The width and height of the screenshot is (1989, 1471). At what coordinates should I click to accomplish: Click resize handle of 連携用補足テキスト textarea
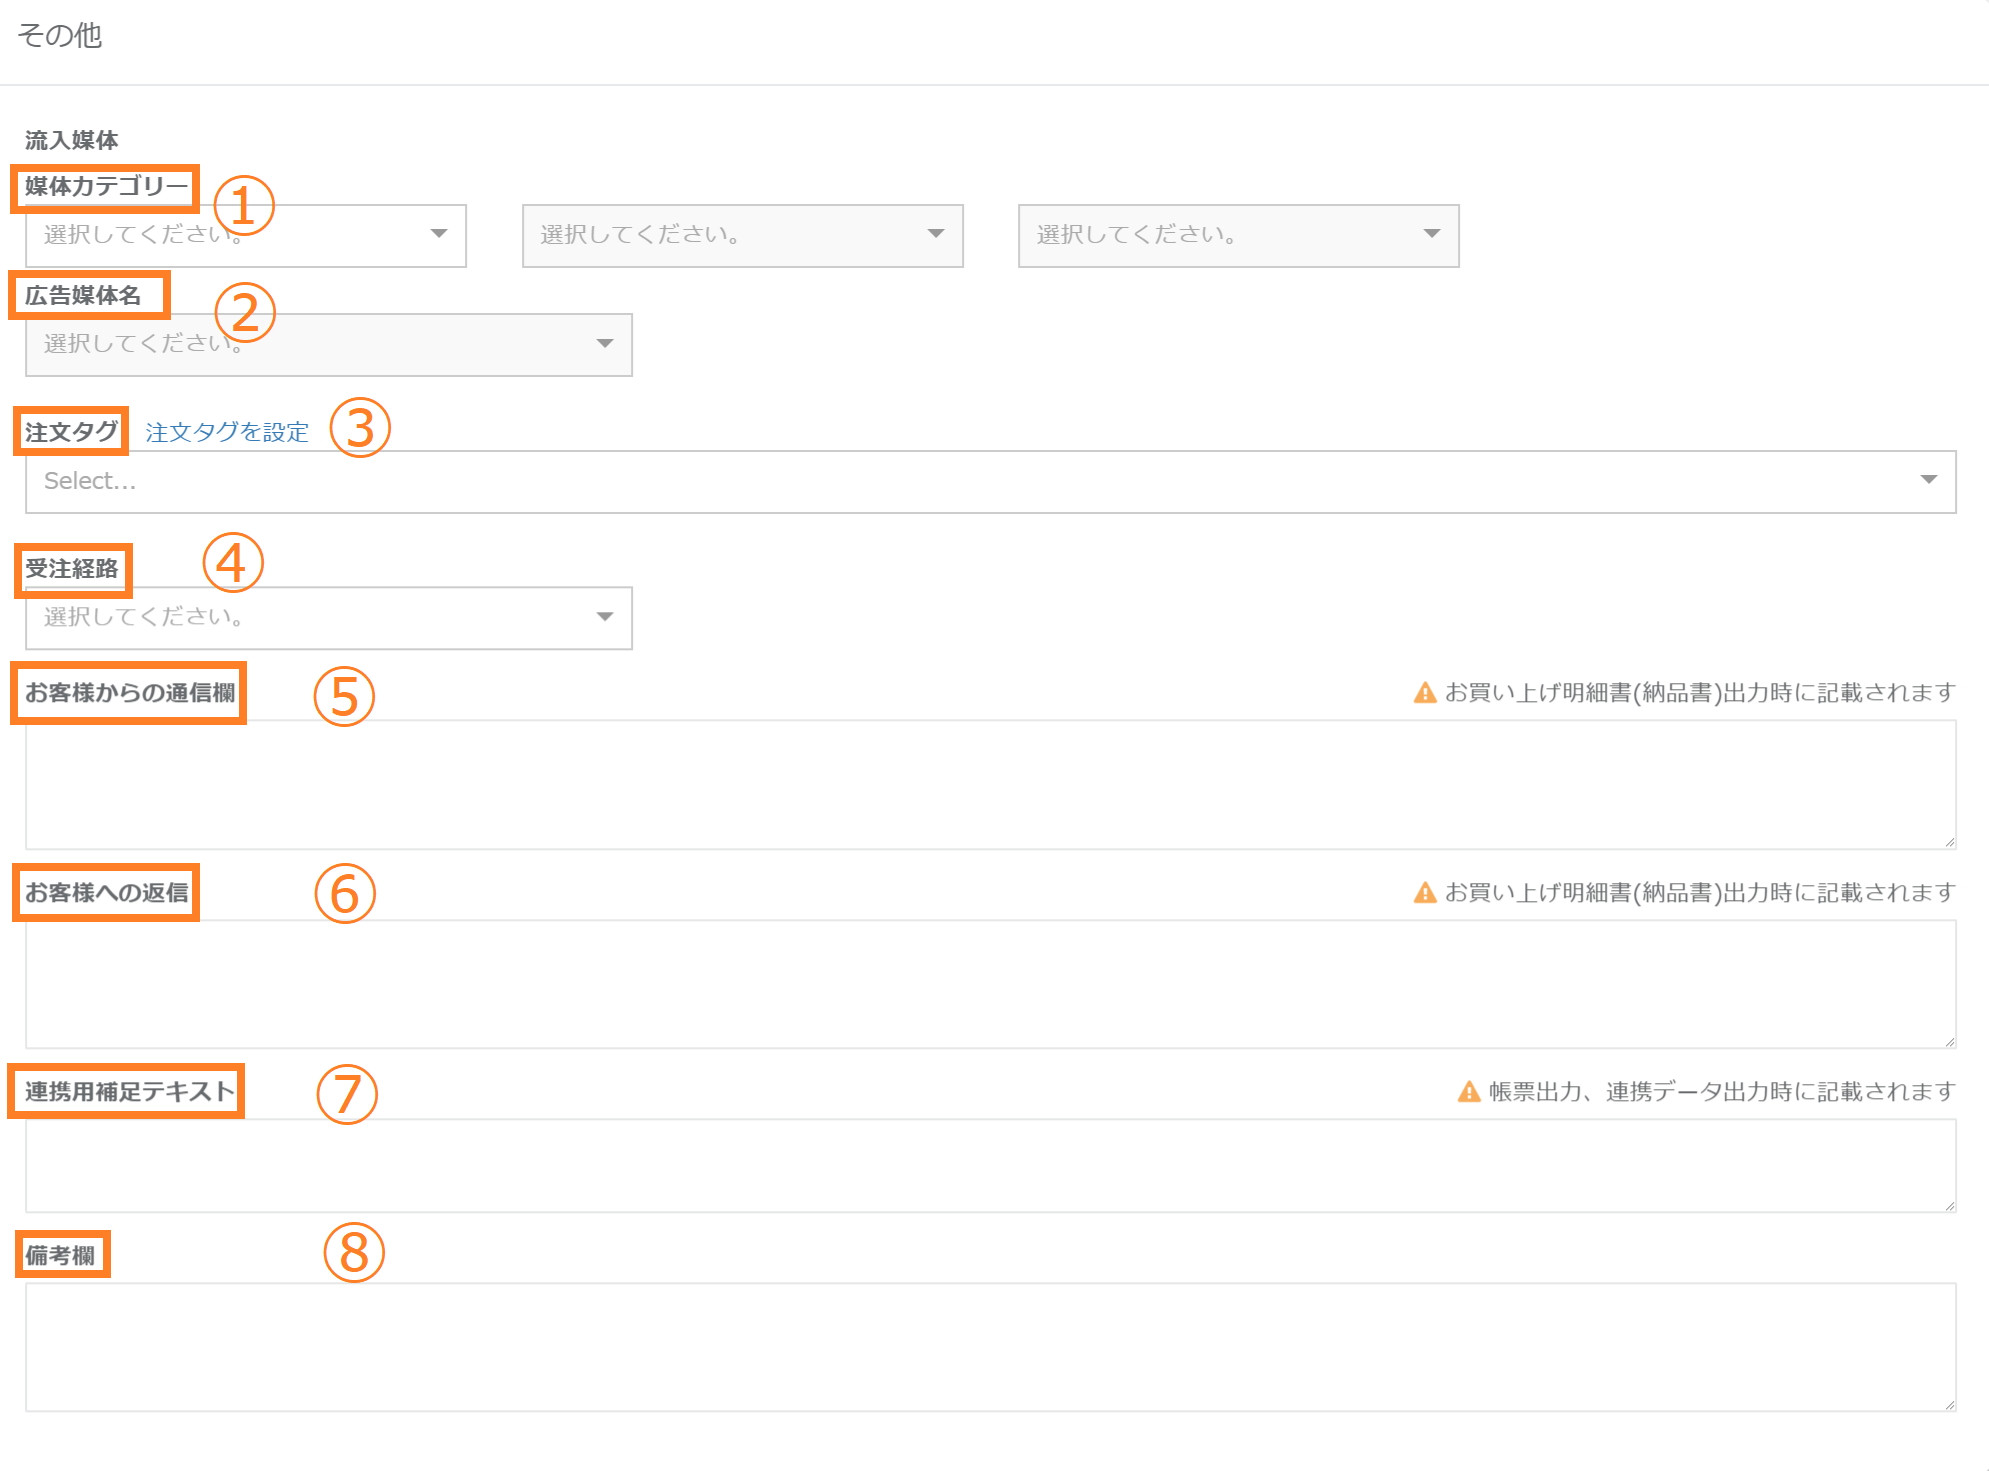click(1949, 1206)
